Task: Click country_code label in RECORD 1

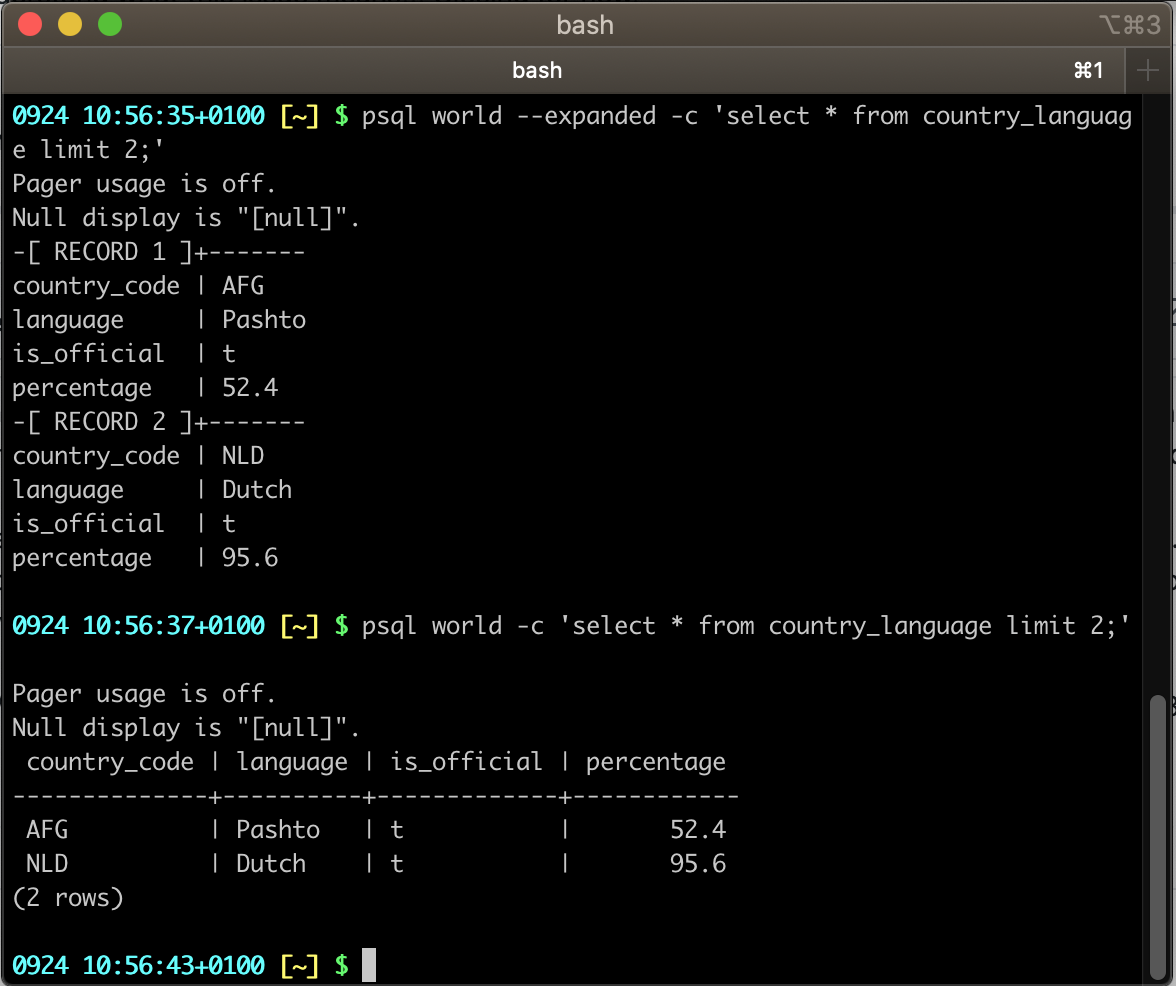Action: click(x=96, y=286)
